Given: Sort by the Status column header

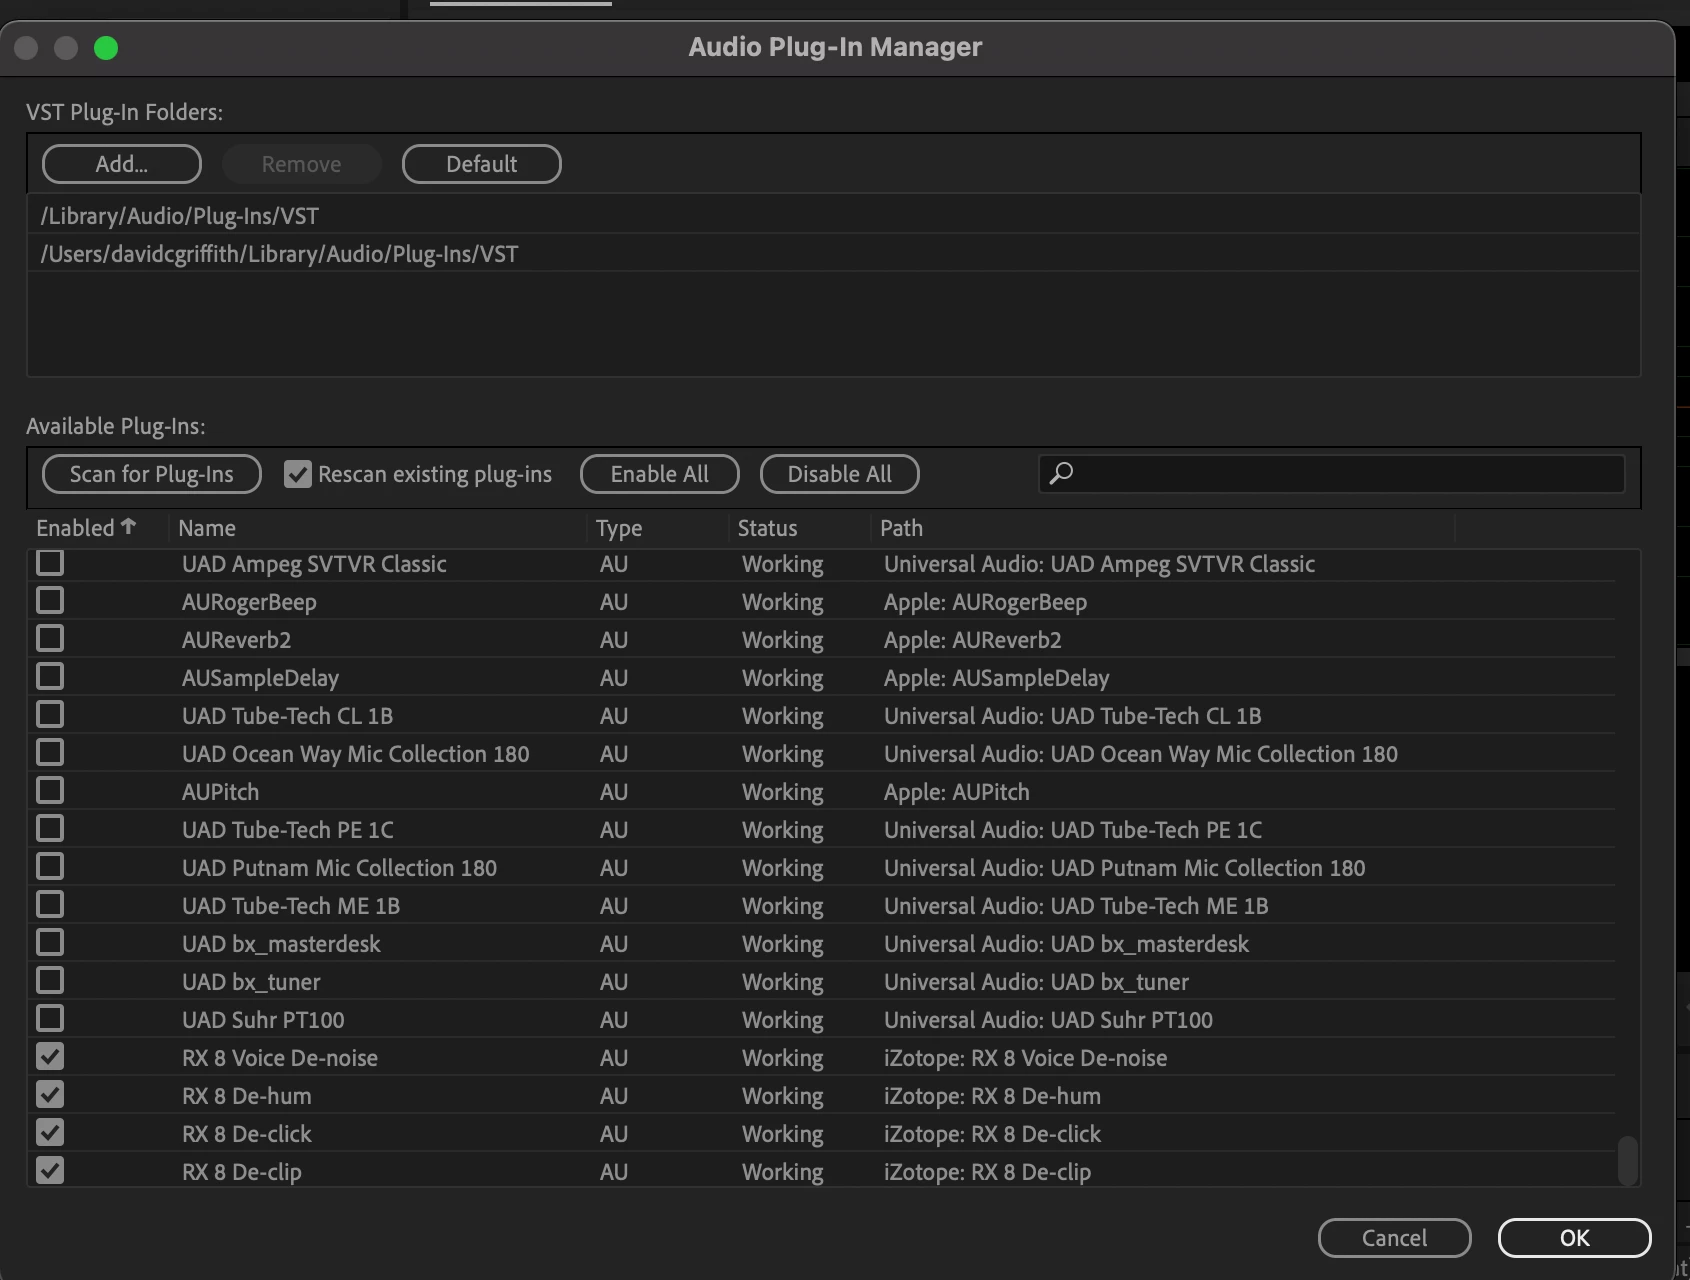Looking at the screenshot, I should pyautogui.click(x=768, y=528).
